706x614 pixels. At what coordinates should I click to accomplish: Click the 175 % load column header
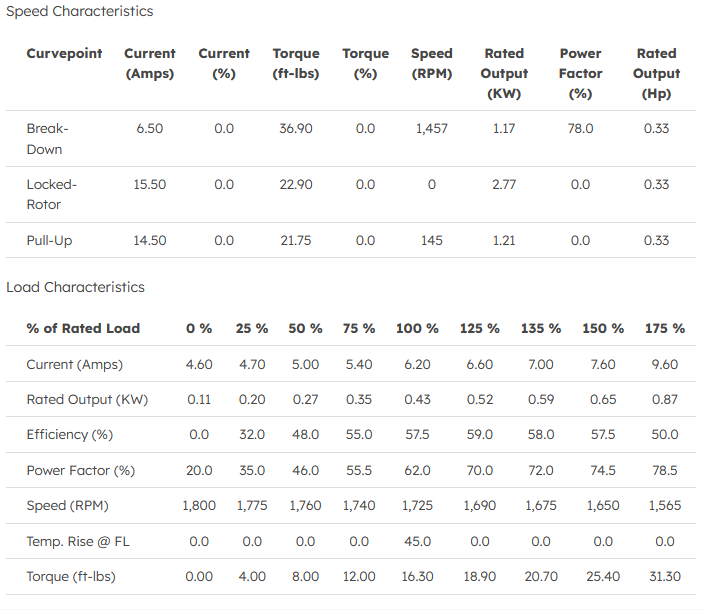[x=664, y=328]
